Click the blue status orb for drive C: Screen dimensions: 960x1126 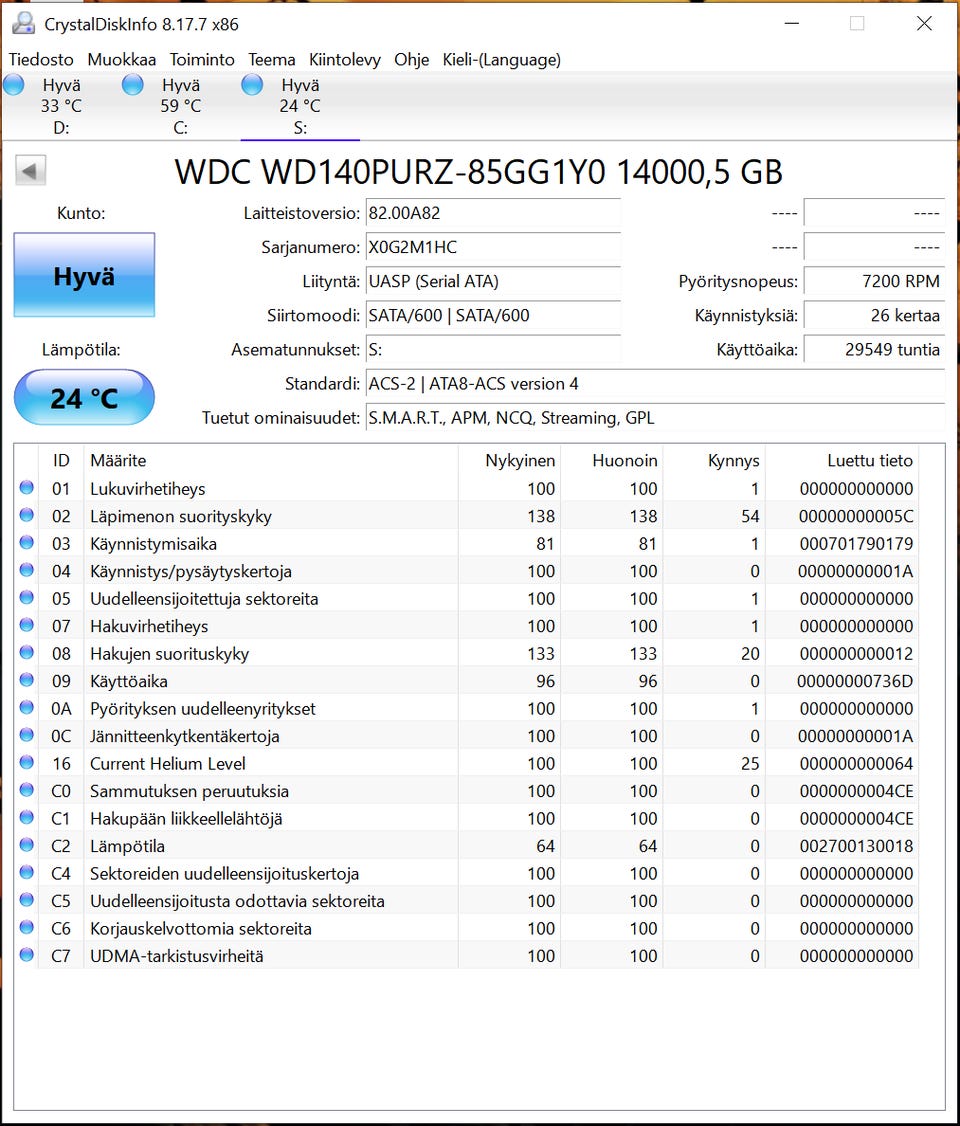pos(133,85)
